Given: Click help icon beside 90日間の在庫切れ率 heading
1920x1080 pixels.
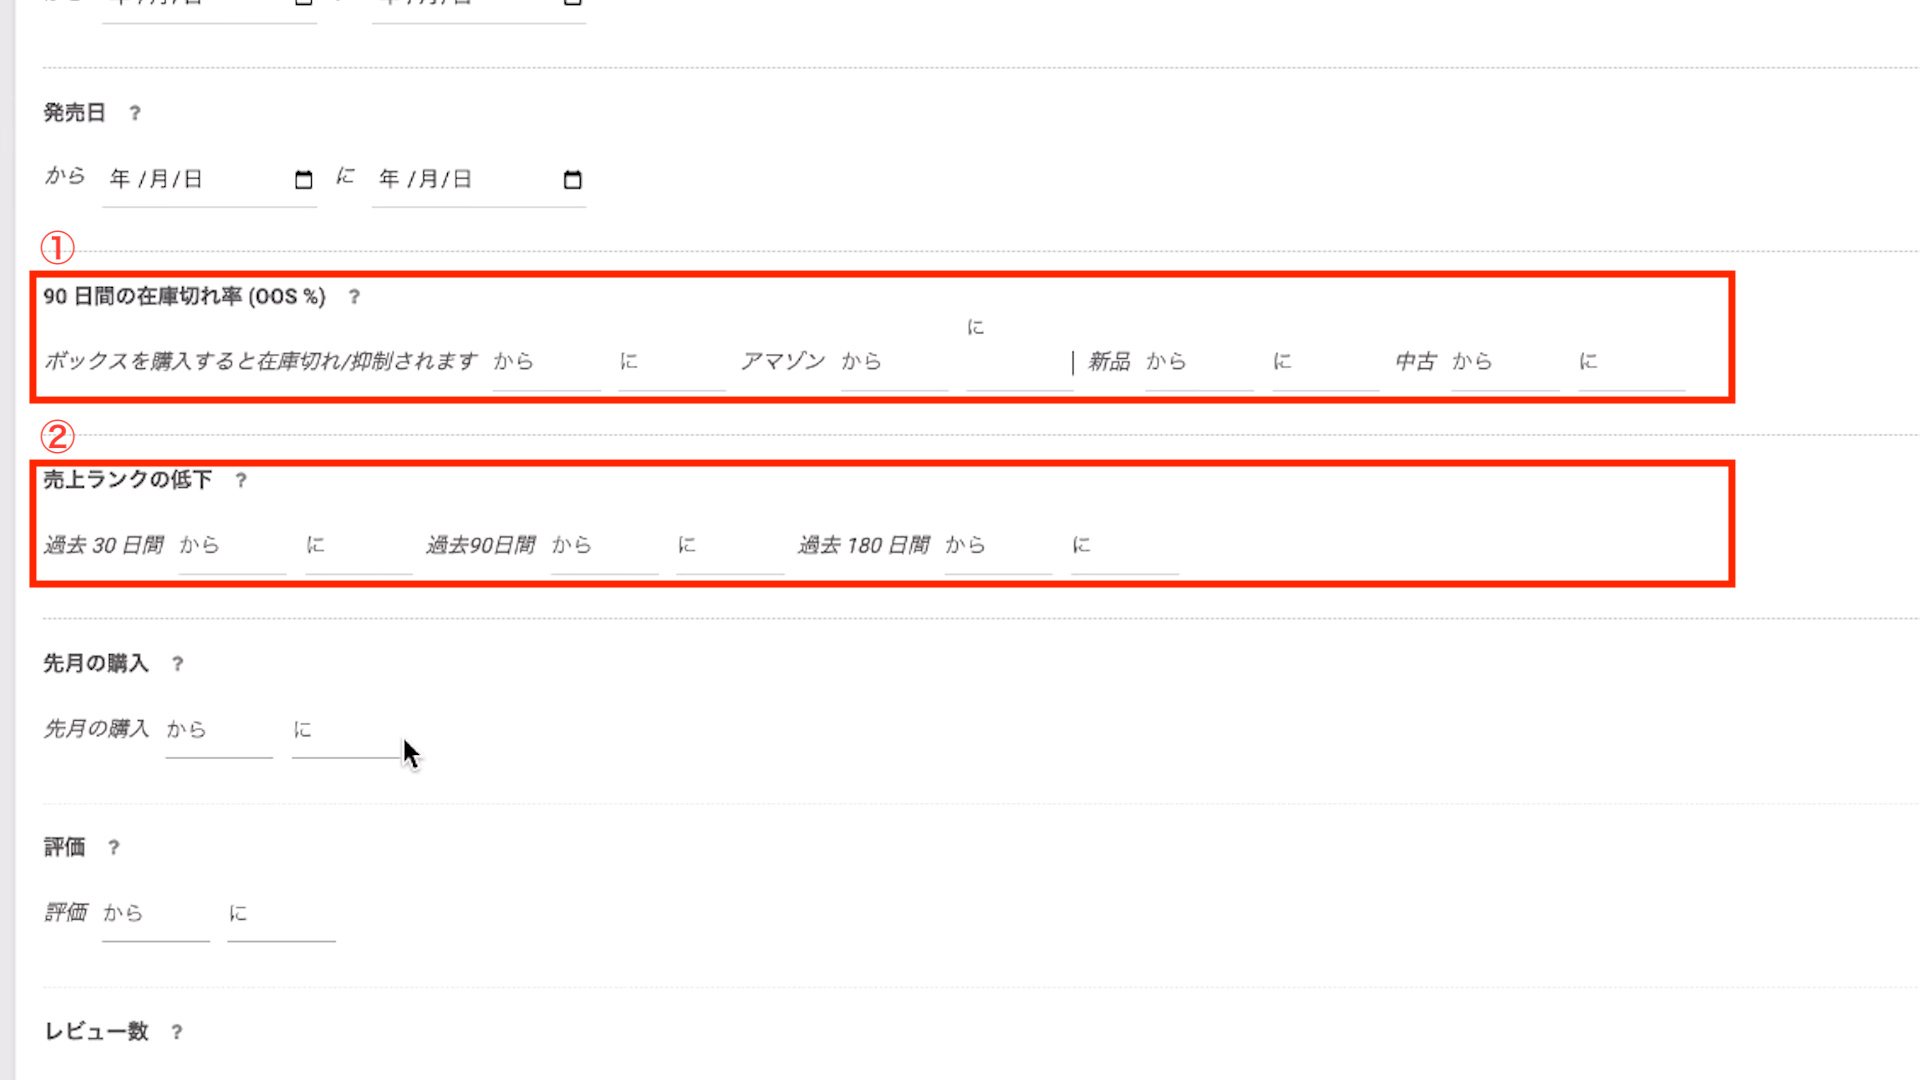Looking at the screenshot, I should point(354,297).
